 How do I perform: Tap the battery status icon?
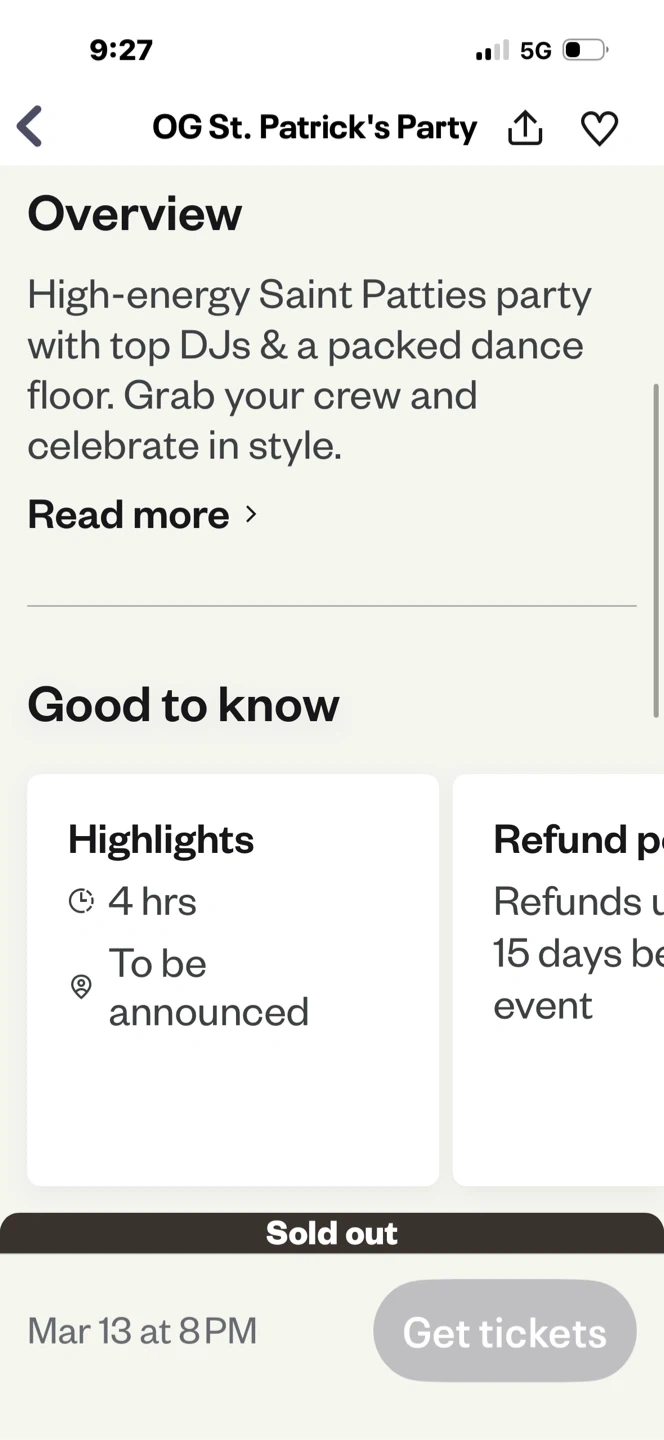point(585,50)
